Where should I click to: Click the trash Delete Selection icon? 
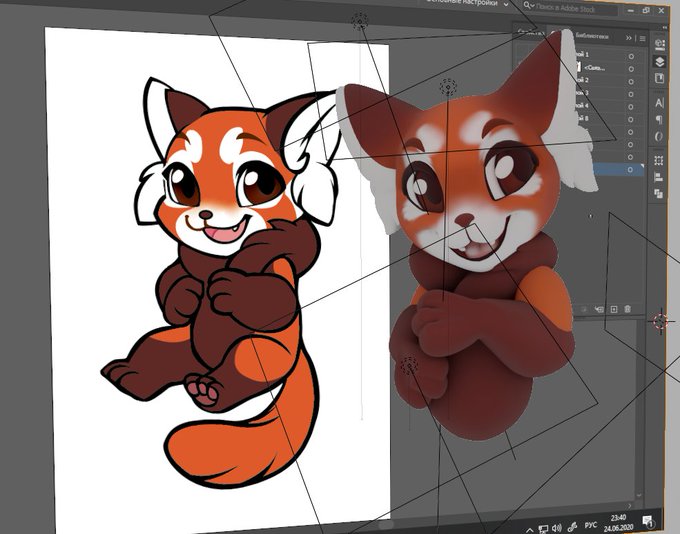tap(627, 309)
